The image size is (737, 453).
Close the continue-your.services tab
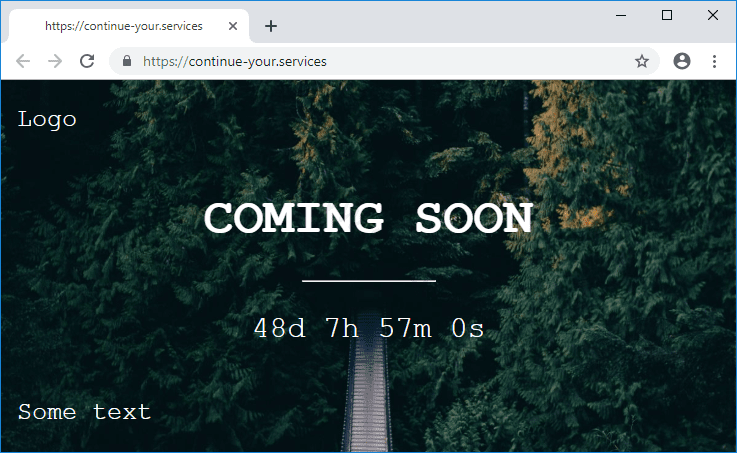click(x=233, y=26)
